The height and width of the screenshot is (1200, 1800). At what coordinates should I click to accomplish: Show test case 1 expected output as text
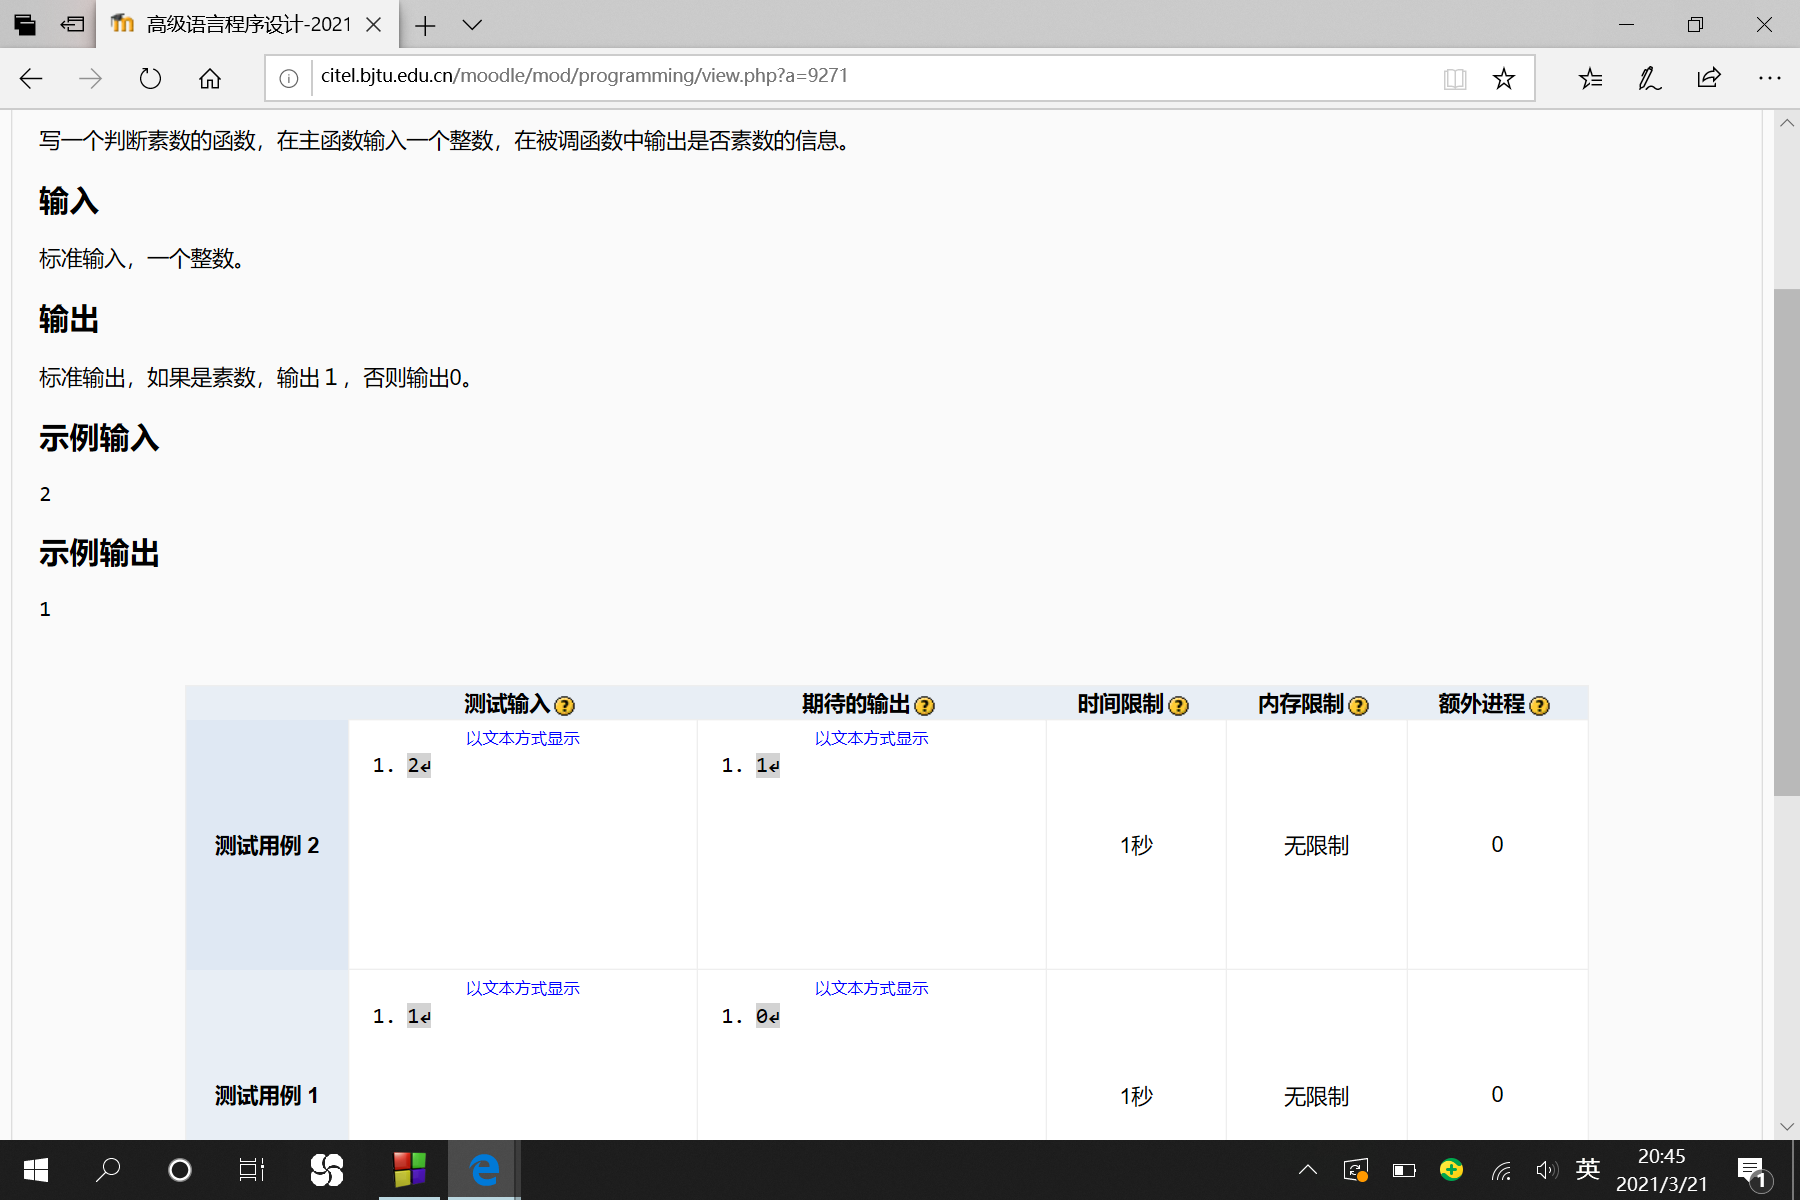point(871,988)
